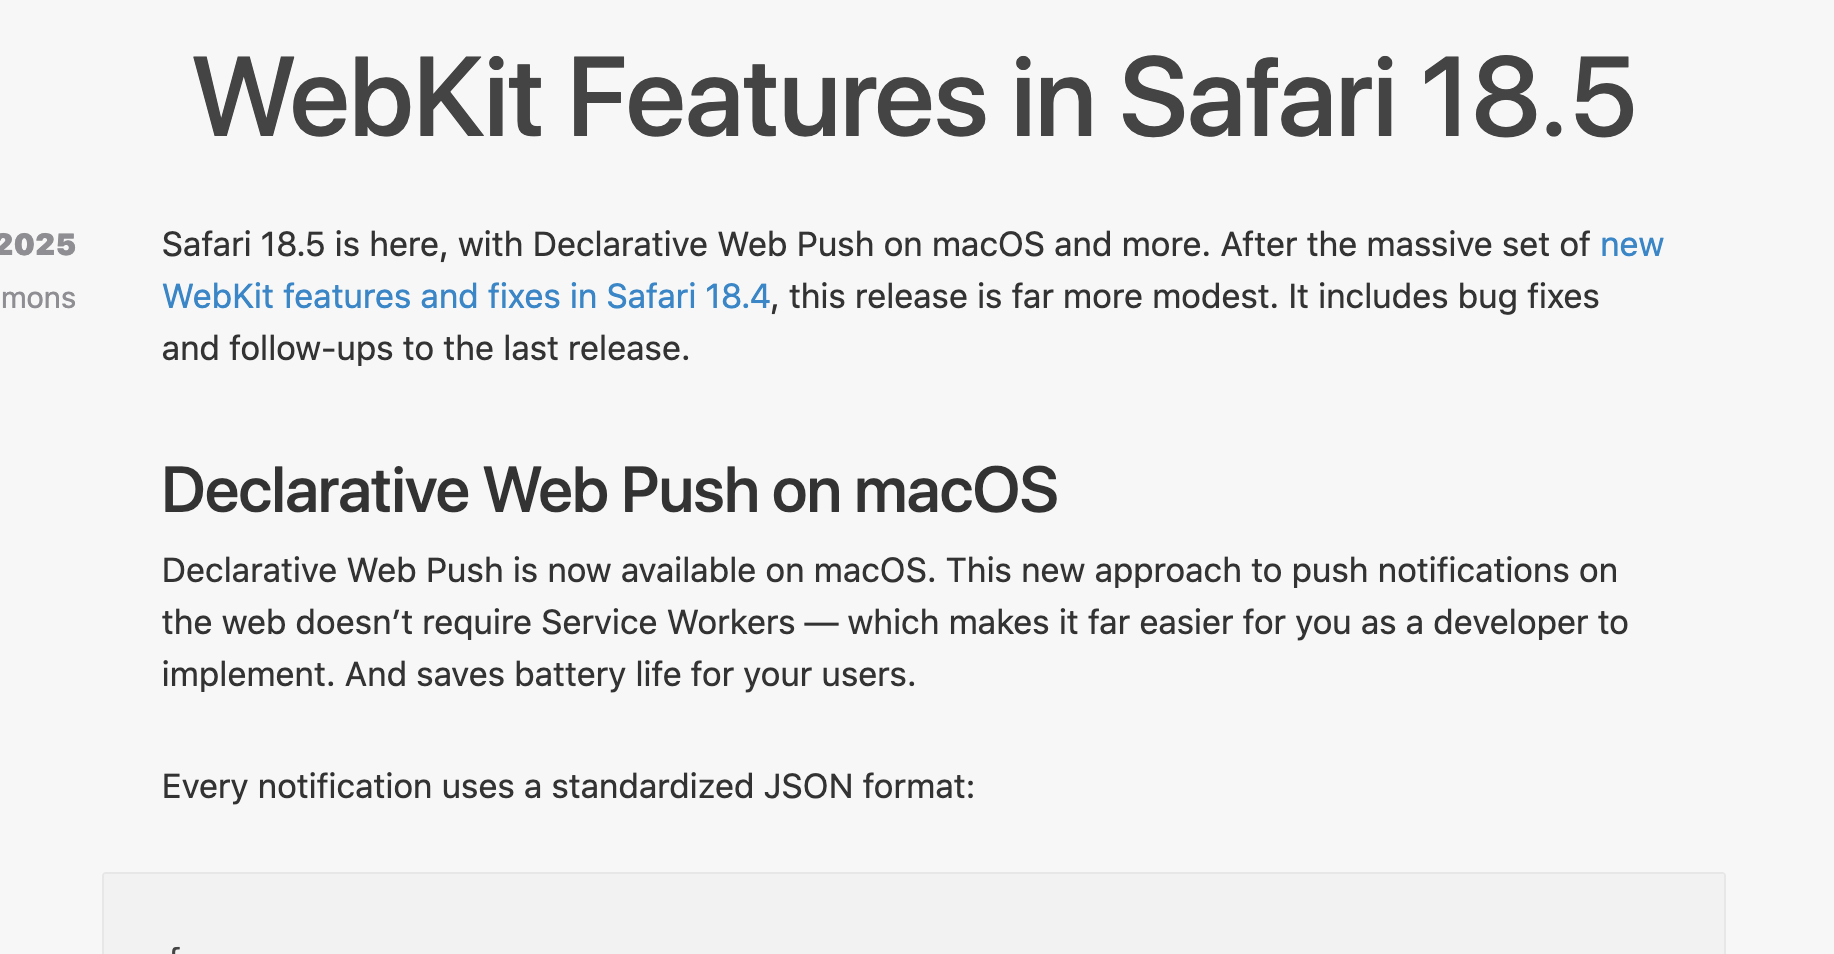The image size is (1834, 954).
Task: Click the words 'Service Workers' in the paragraph
Action: pos(668,623)
